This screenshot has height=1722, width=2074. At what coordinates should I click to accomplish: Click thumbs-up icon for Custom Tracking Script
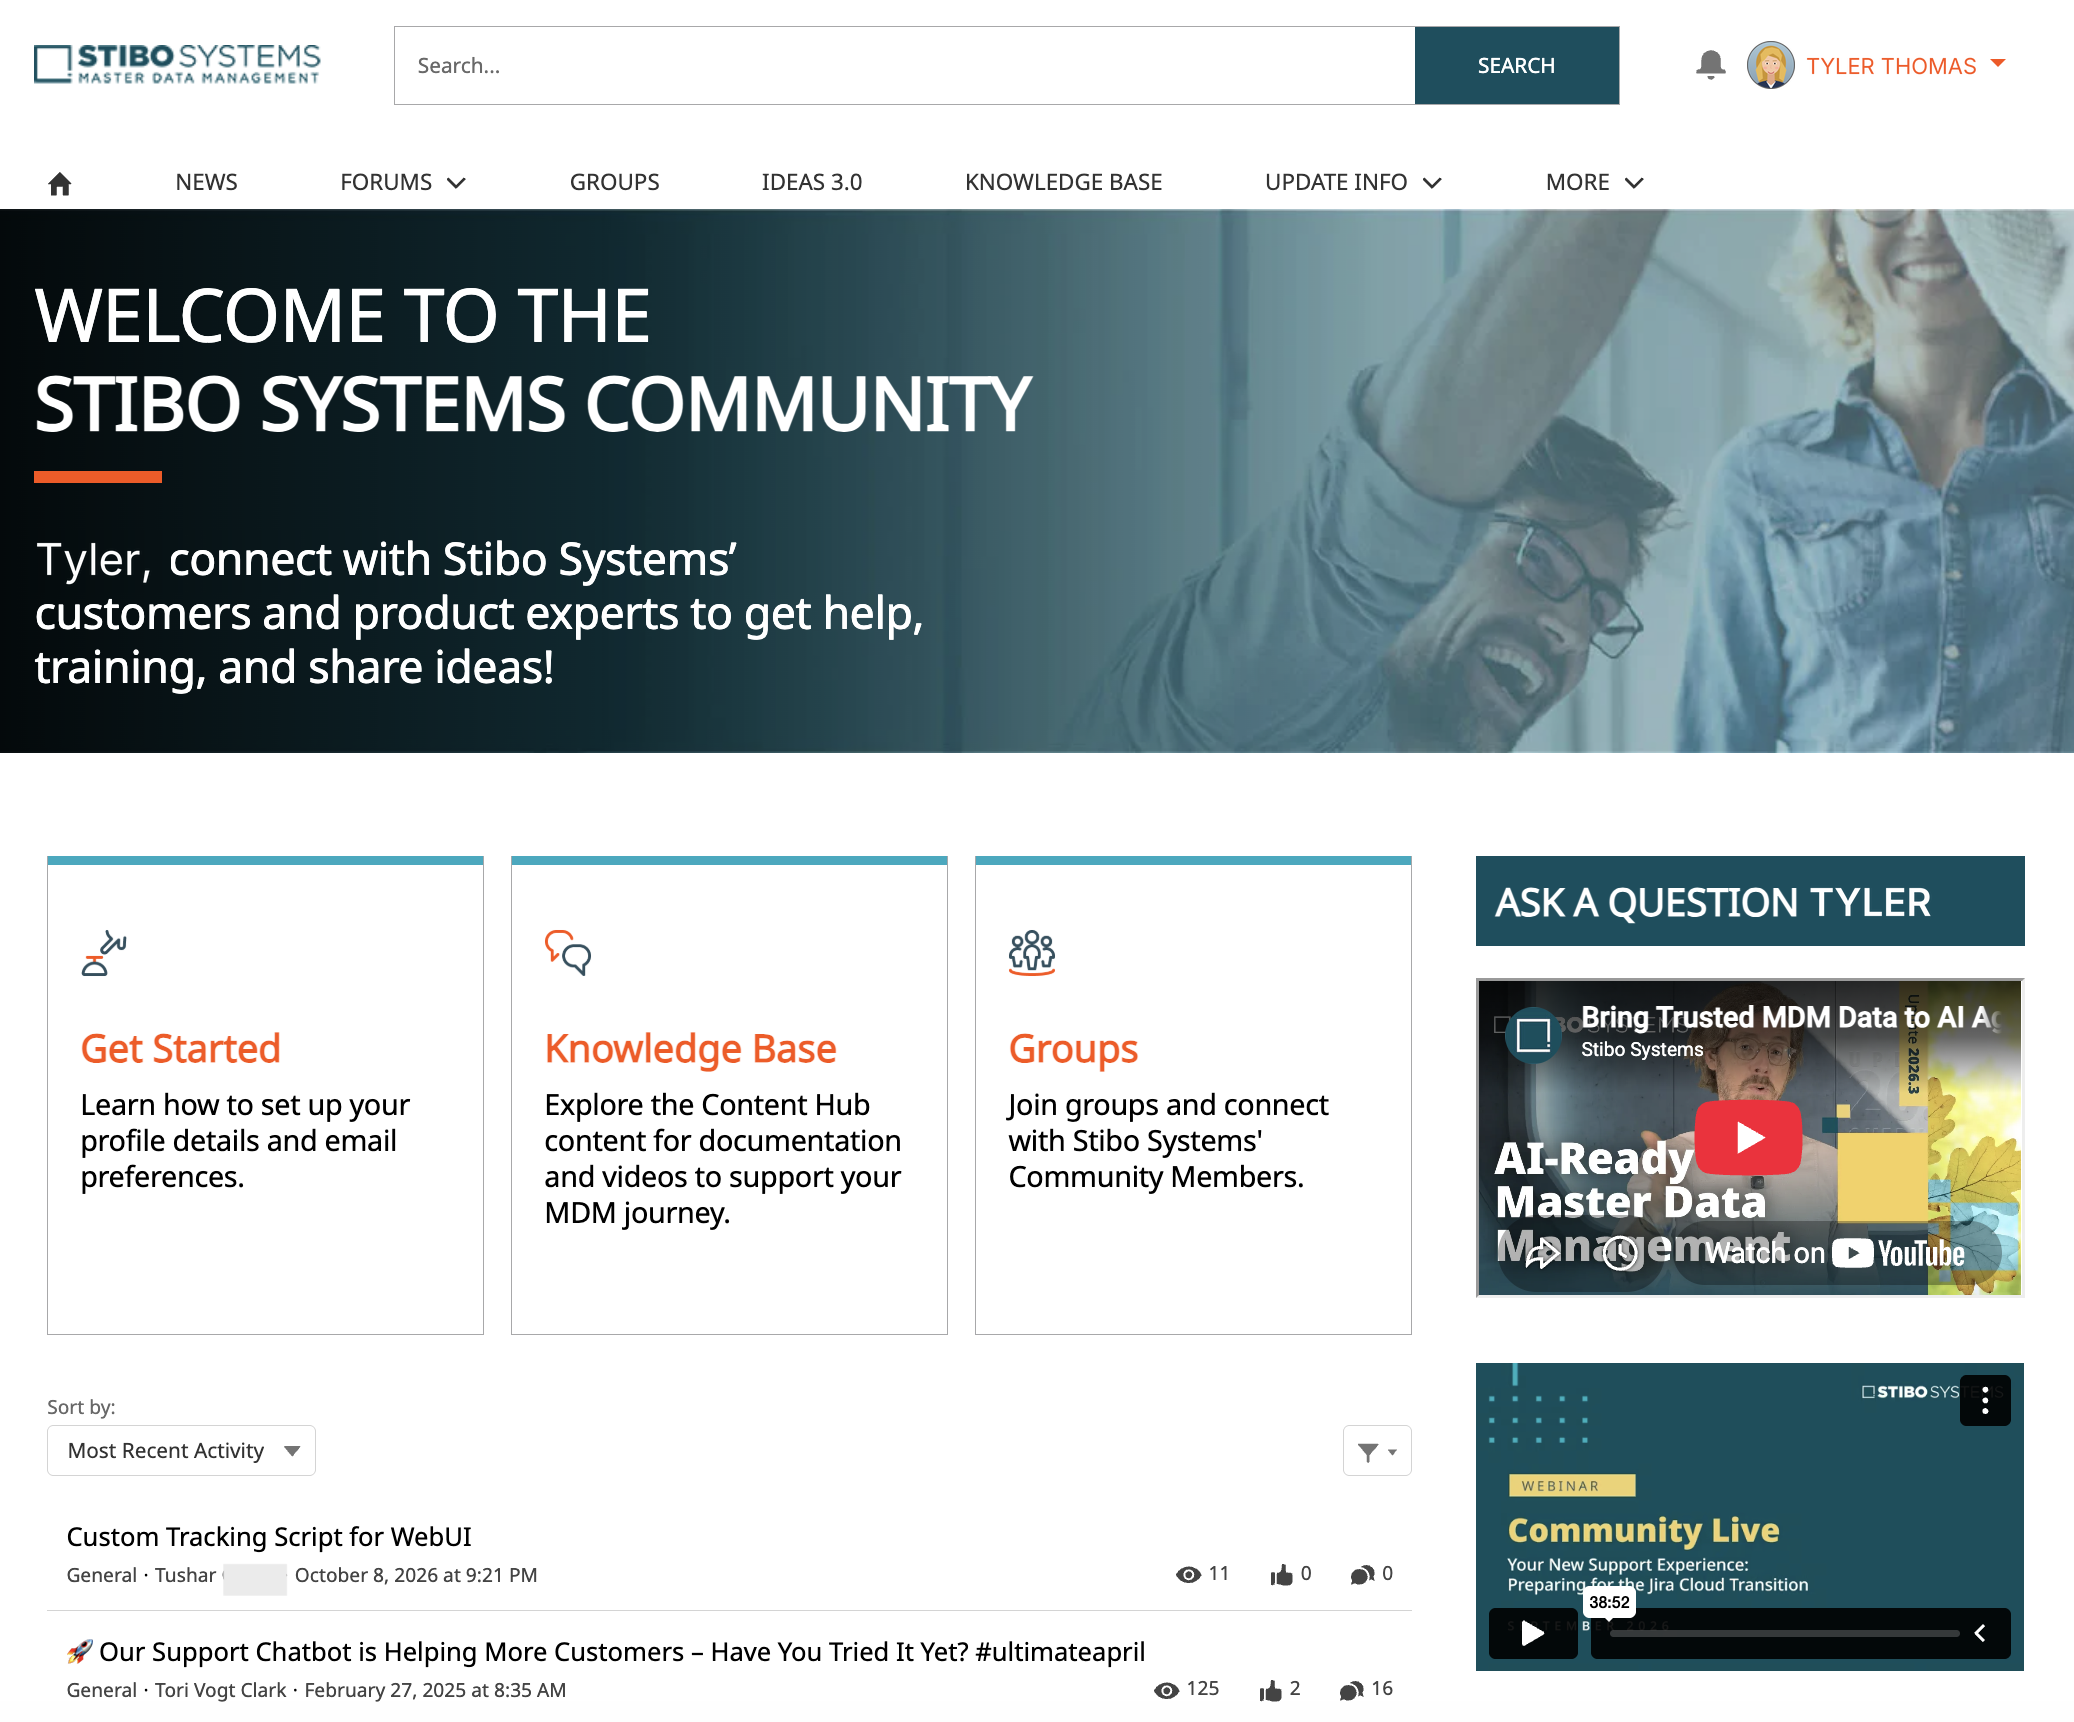tap(1282, 1576)
